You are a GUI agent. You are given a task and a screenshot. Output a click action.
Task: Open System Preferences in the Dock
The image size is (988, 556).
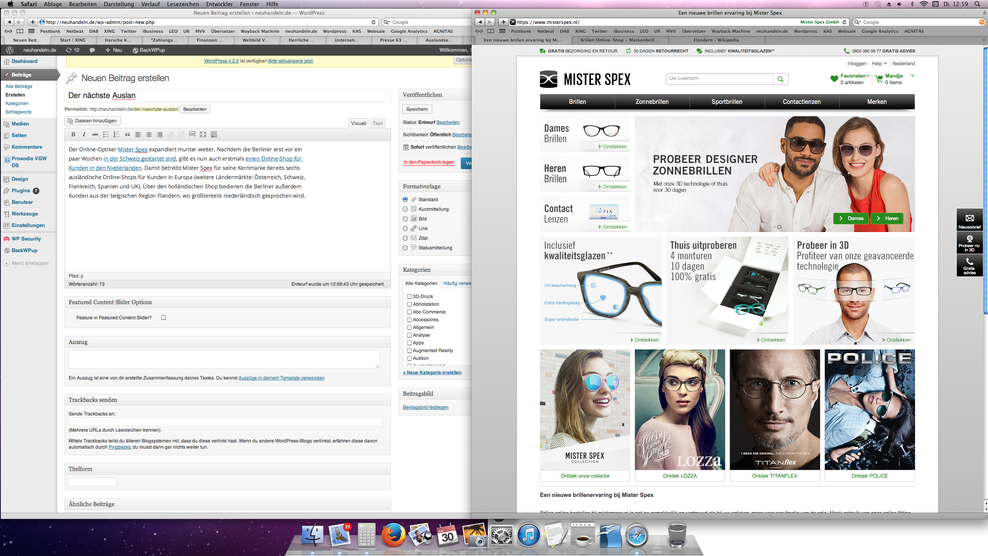coord(502,535)
